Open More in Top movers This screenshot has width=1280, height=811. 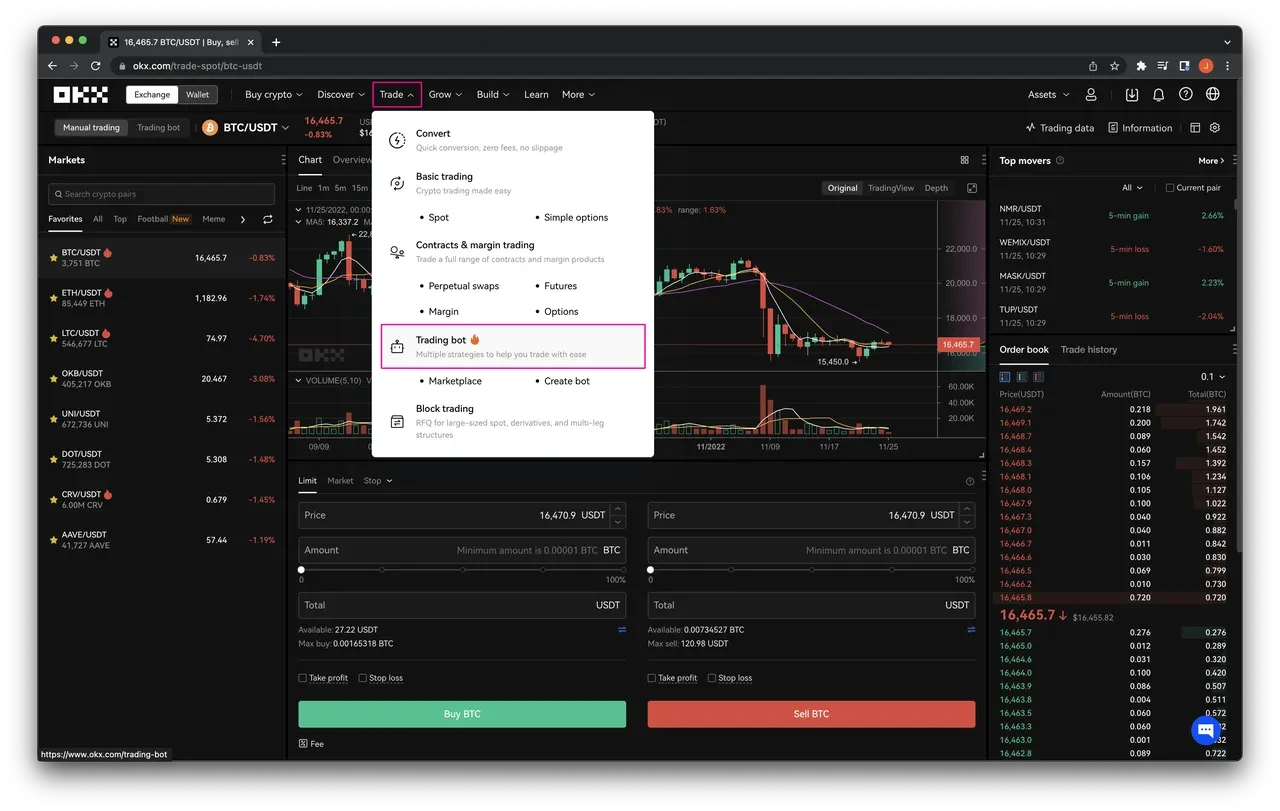(x=1208, y=160)
